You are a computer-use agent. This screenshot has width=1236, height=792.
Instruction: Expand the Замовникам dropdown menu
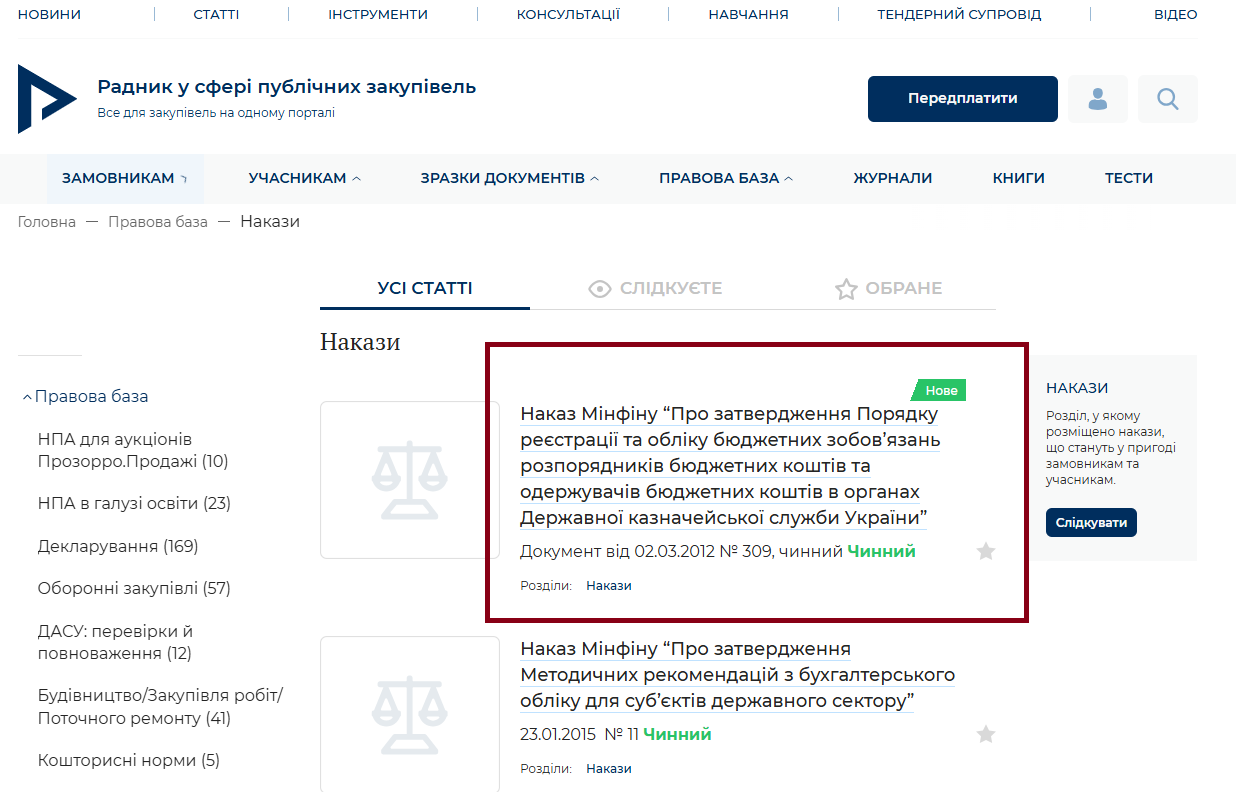(x=125, y=178)
